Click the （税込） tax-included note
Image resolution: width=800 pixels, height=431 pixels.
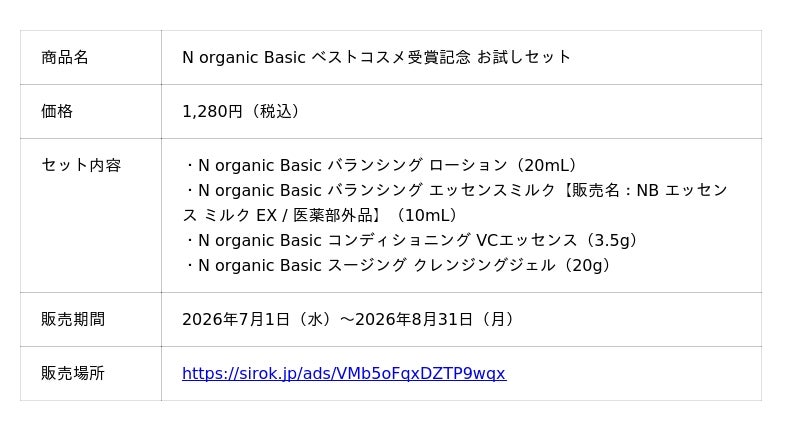273,111
